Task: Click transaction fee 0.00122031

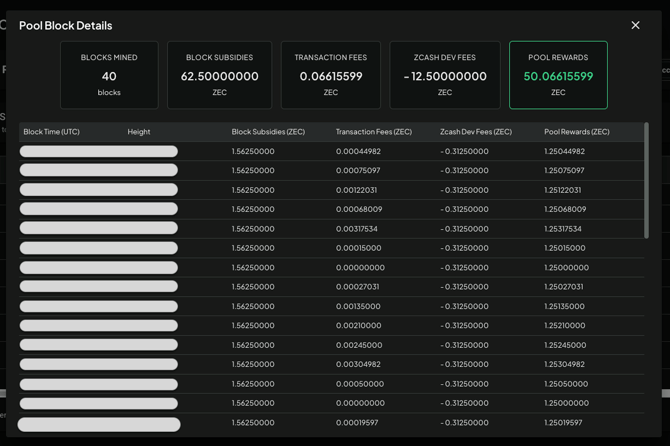Action: pyautogui.click(x=356, y=190)
